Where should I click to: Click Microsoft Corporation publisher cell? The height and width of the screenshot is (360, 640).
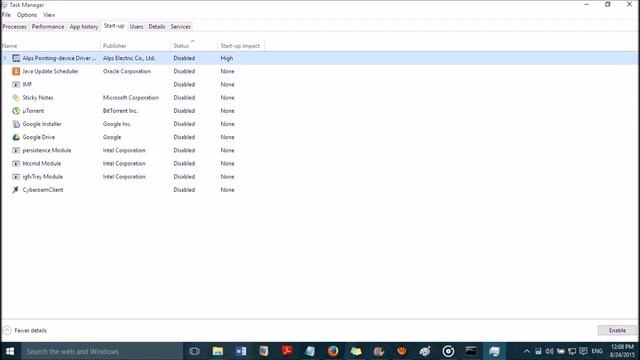coord(131,98)
